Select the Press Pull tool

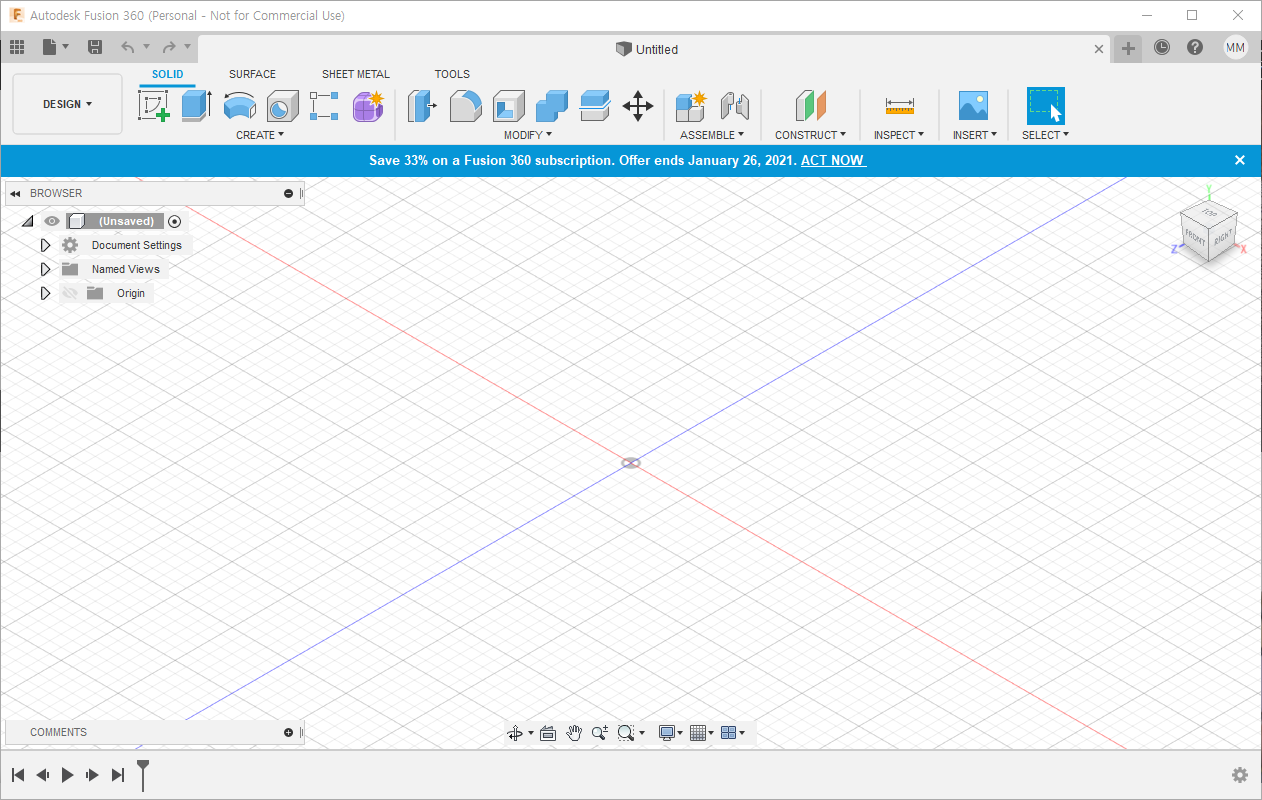click(423, 105)
